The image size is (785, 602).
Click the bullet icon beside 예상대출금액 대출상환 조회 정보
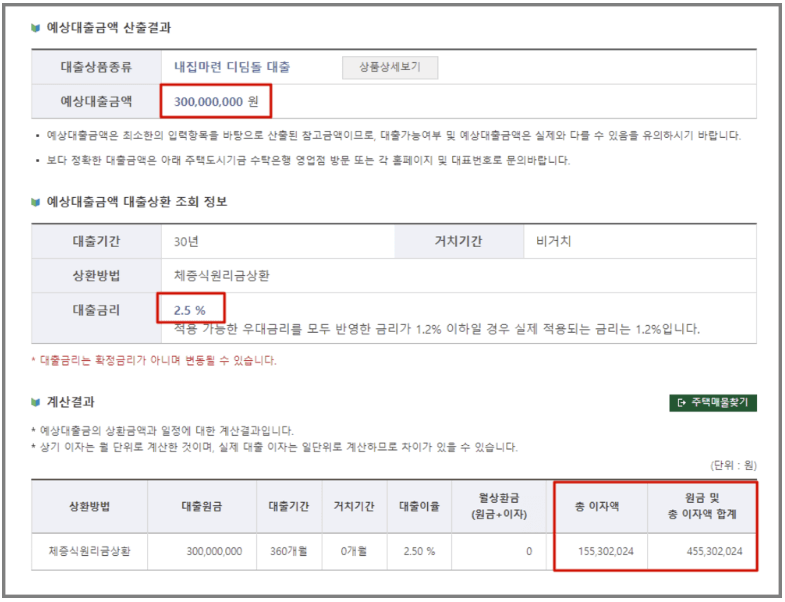[35, 202]
